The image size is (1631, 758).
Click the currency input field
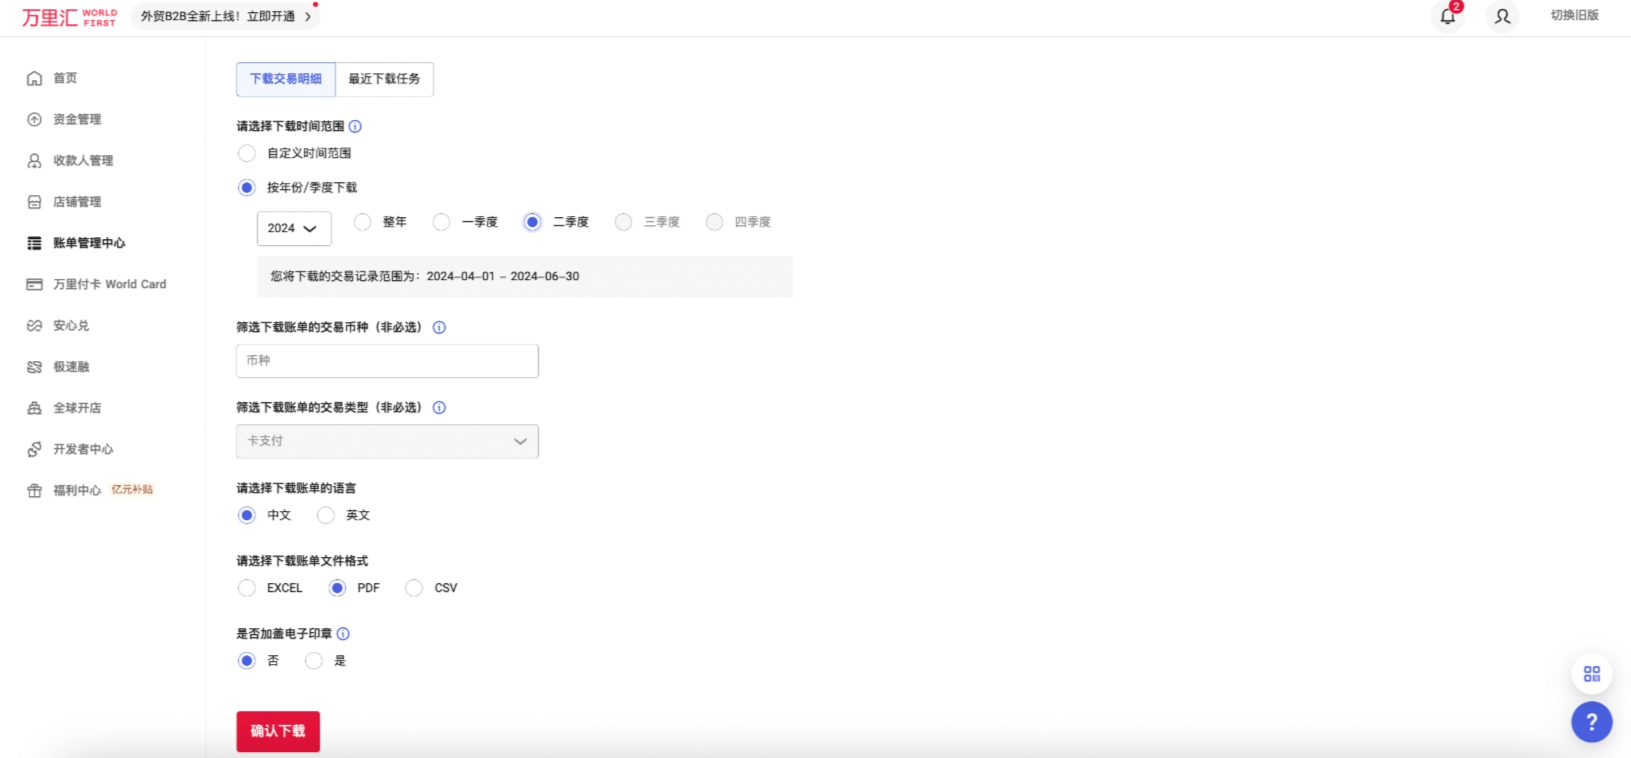(387, 361)
